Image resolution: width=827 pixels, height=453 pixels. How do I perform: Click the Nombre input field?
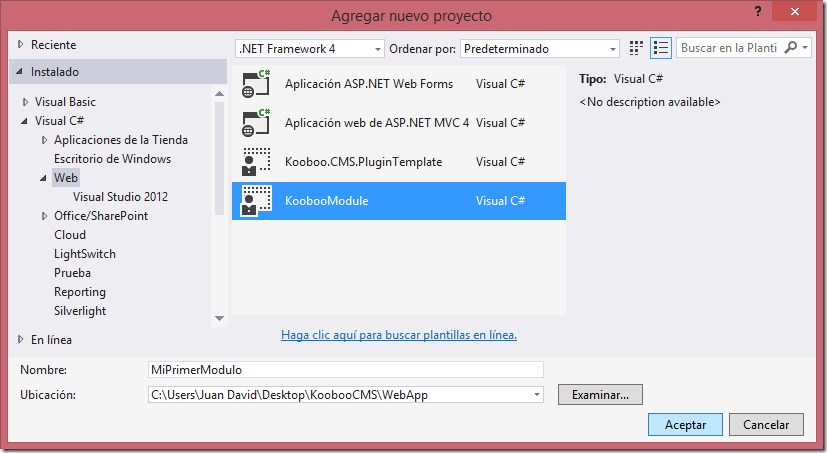[345, 370]
